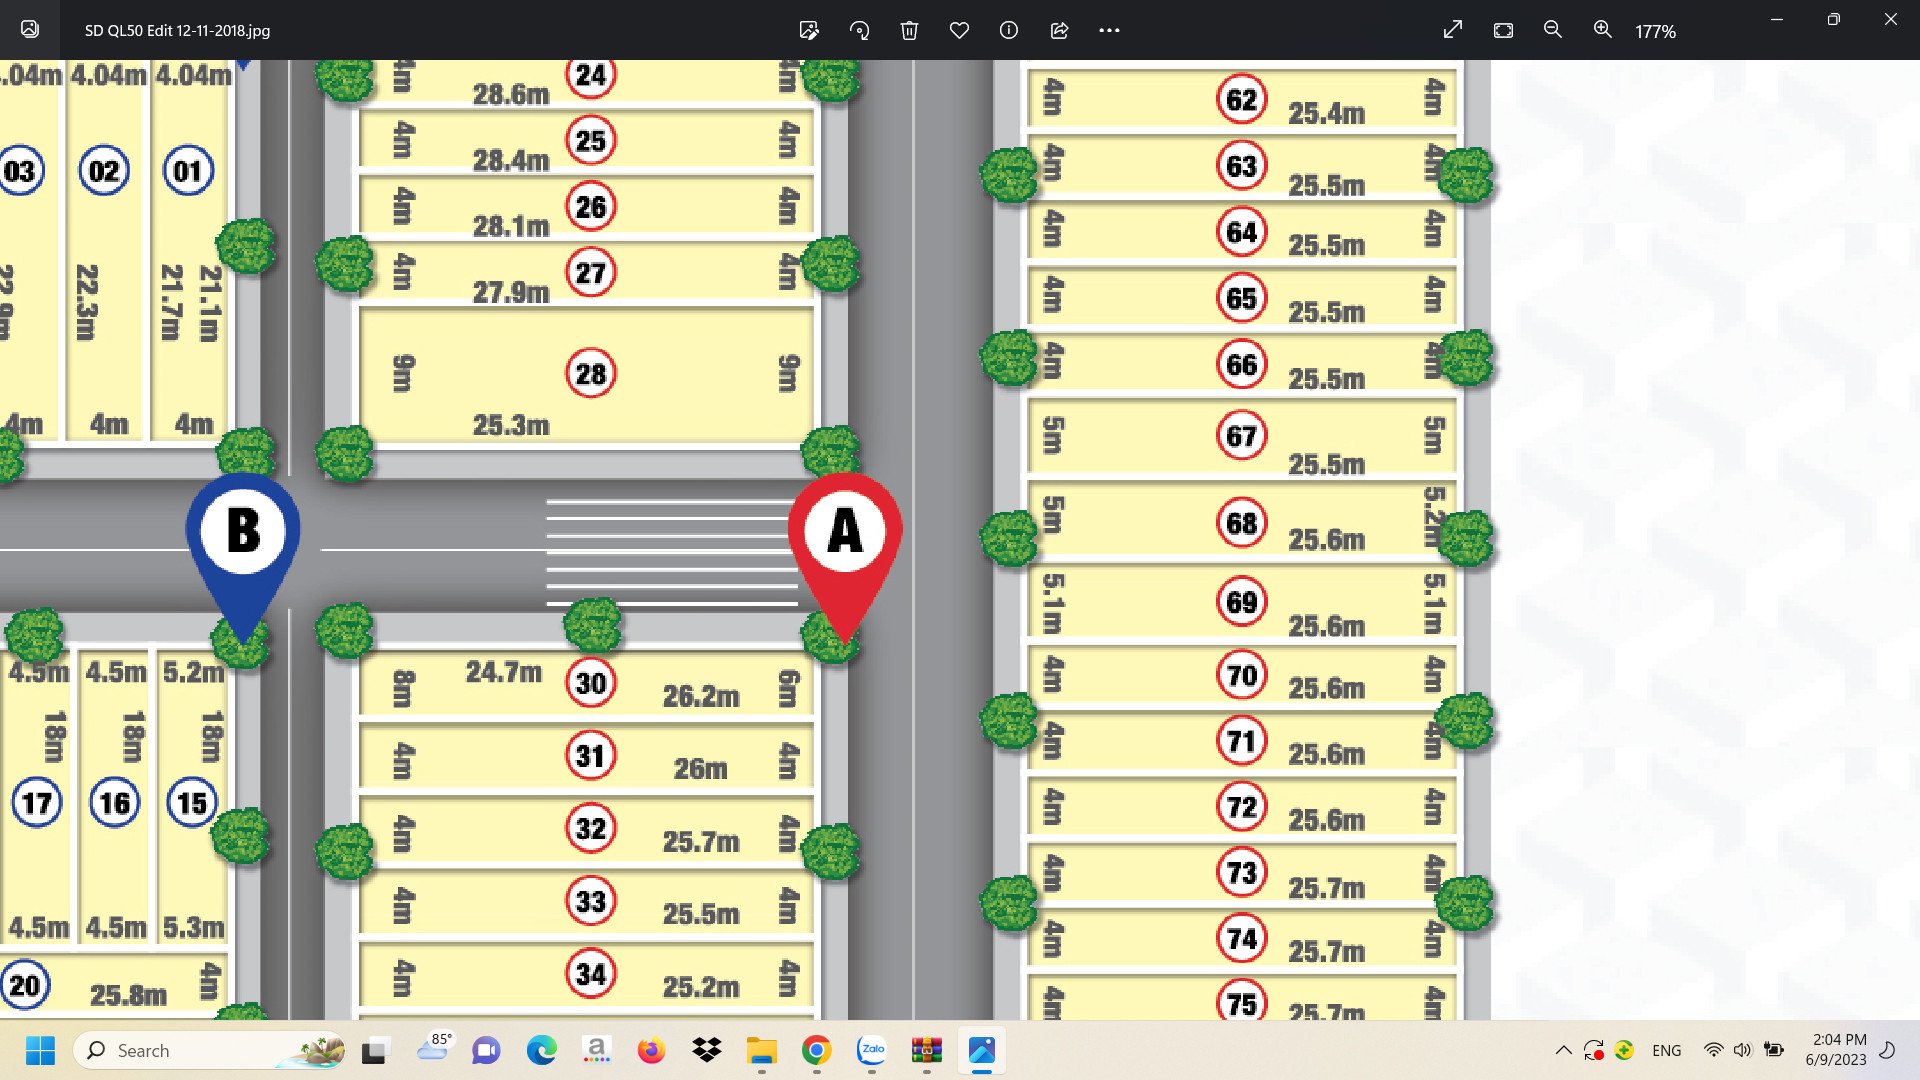Click lot number 28 on the map
The image size is (1920, 1080).
(x=590, y=374)
